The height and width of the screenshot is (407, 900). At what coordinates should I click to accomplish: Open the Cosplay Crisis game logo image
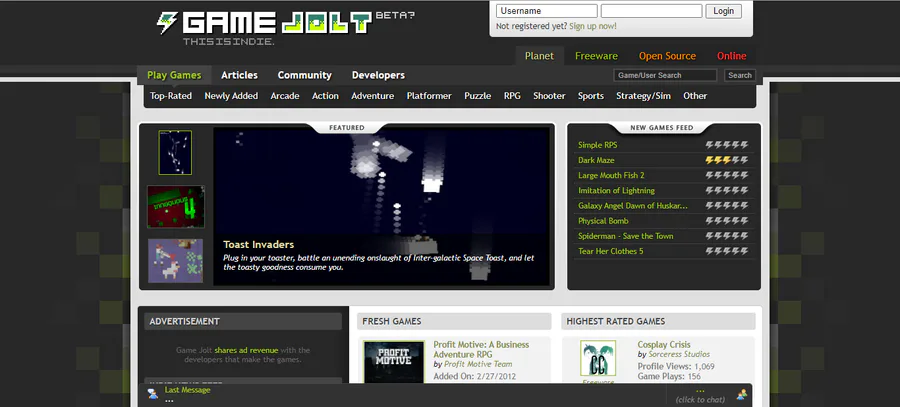pyautogui.click(x=598, y=359)
